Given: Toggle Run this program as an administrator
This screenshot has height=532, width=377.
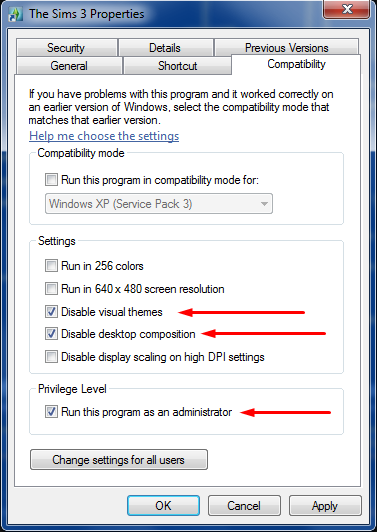Looking at the screenshot, I should click(x=51, y=412).
